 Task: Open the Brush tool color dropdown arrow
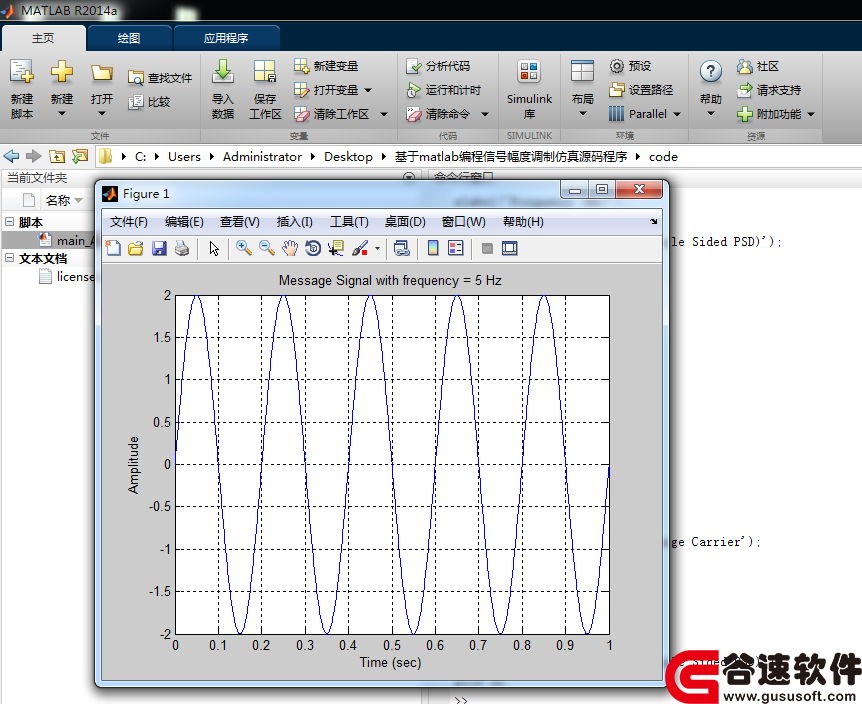tap(378, 248)
